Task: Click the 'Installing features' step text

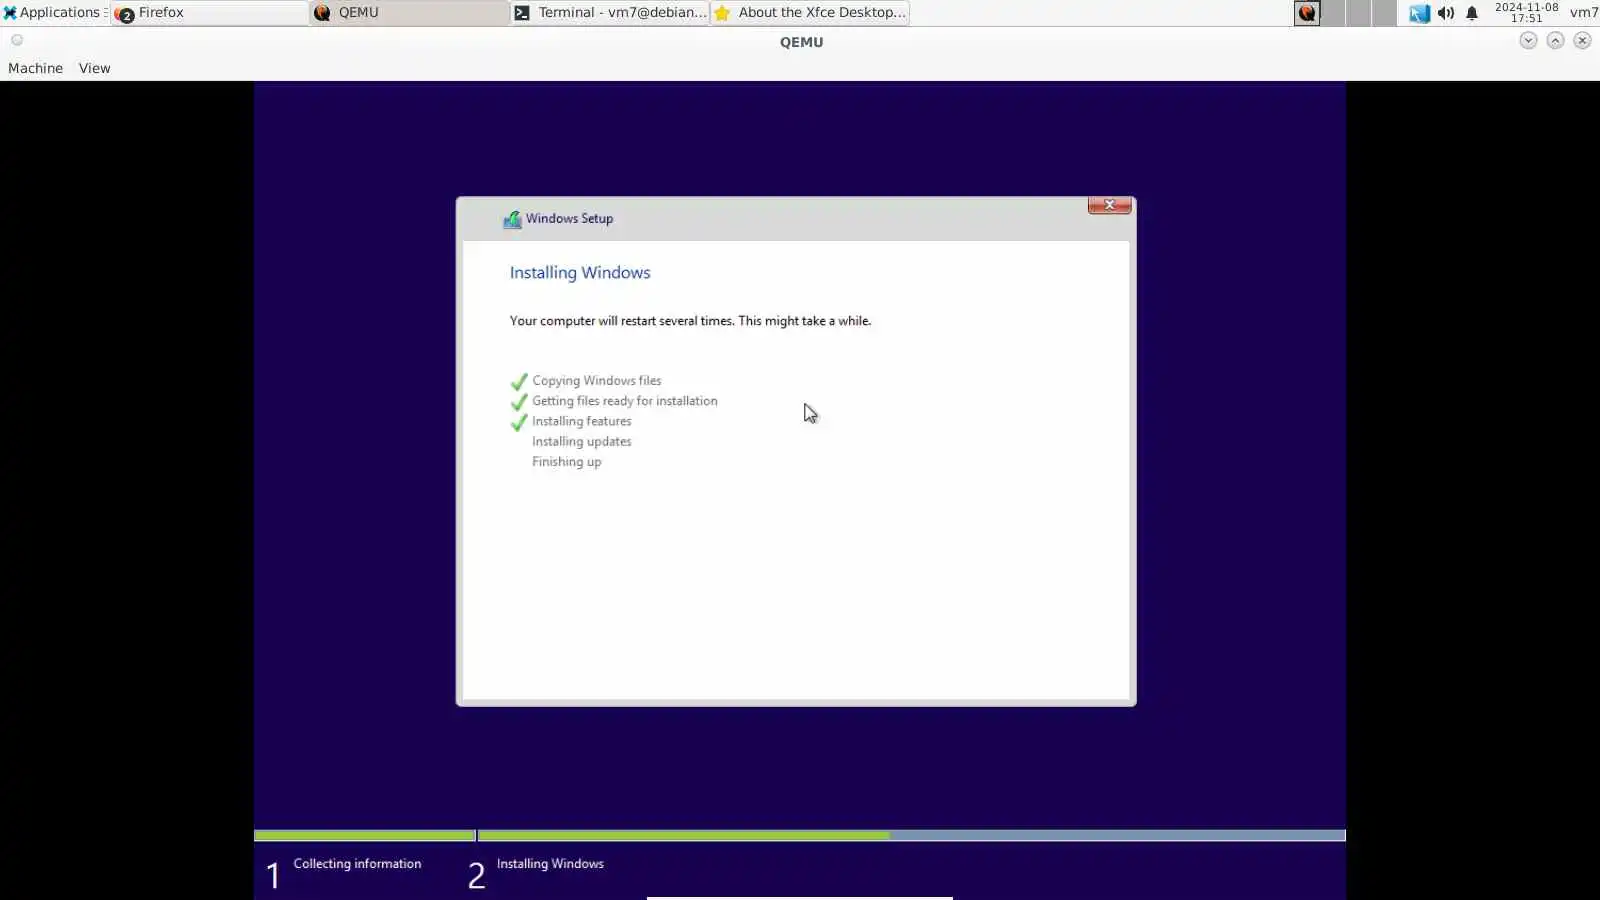Action: [x=582, y=421]
